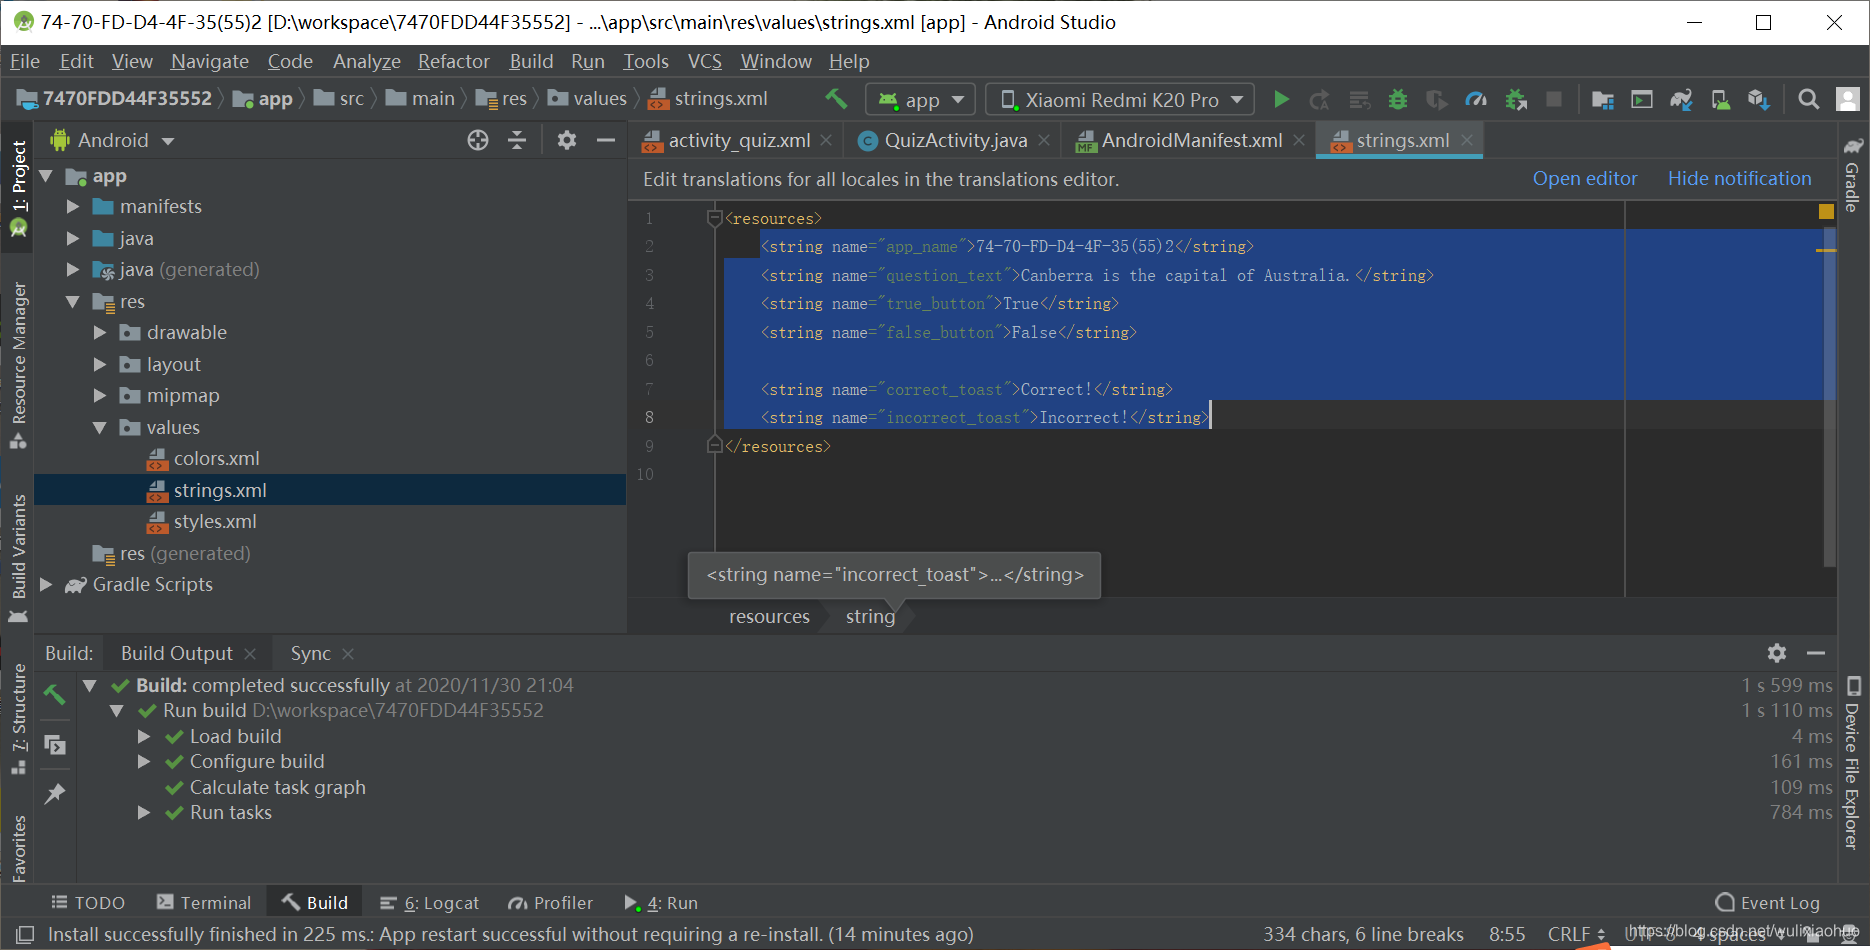Click the Debug app bug icon
This screenshot has height=950, width=1870.
pyautogui.click(x=1398, y=99)
